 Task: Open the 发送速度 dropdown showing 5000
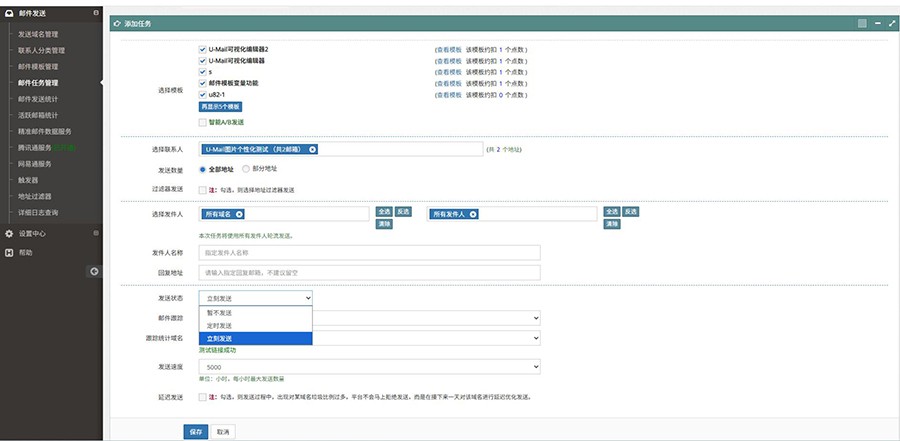click(369, 366)
